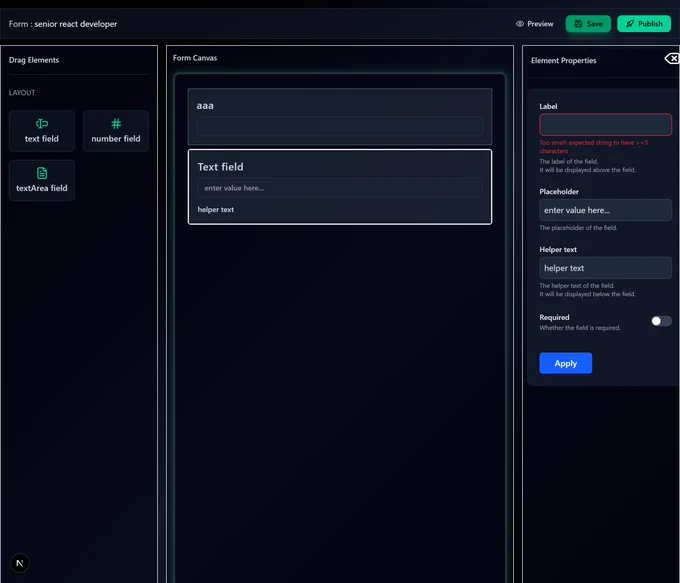The width and height of the screenshot is (680, 583).
Task: Focus the Label input field
Action: point(605,125)
